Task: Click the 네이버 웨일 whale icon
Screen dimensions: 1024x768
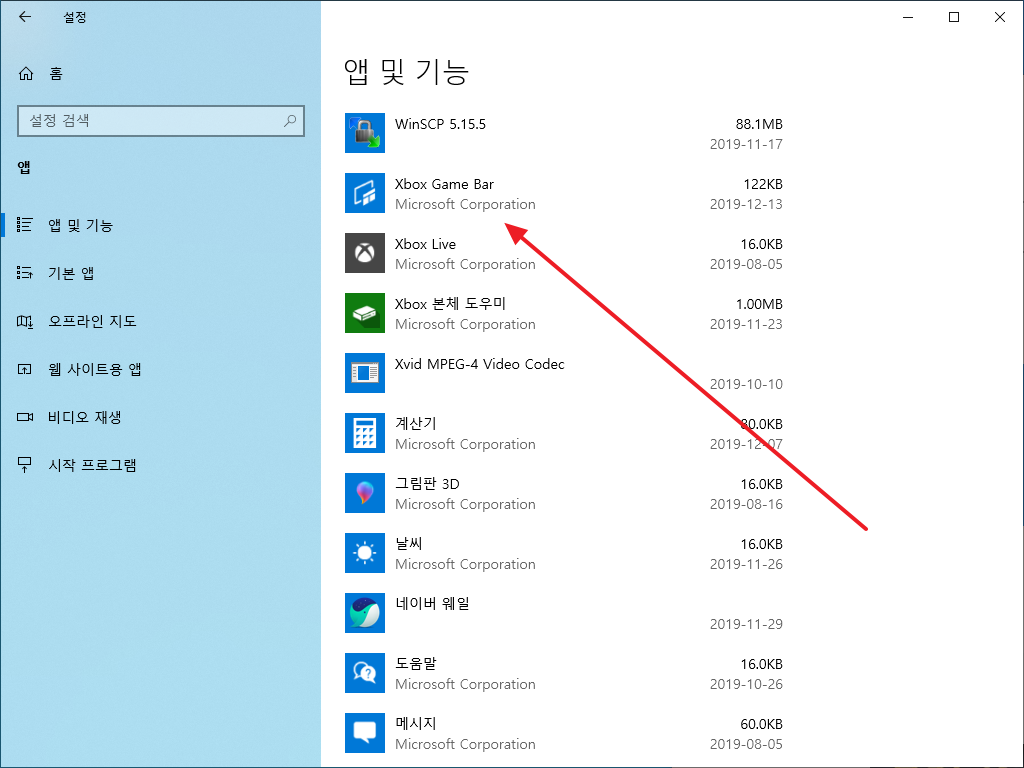Action: [x=364, y=613]
